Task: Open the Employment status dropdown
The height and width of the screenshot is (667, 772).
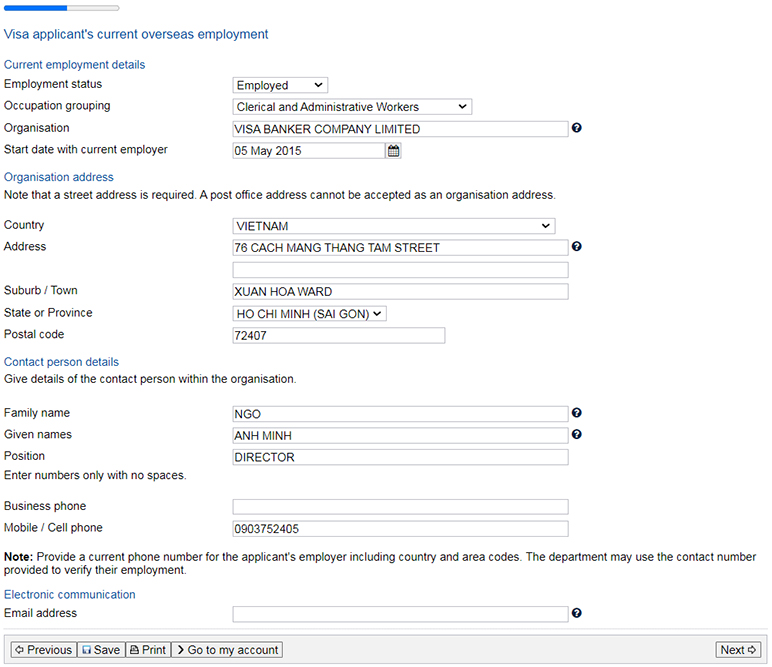Action: pos(280,85)
